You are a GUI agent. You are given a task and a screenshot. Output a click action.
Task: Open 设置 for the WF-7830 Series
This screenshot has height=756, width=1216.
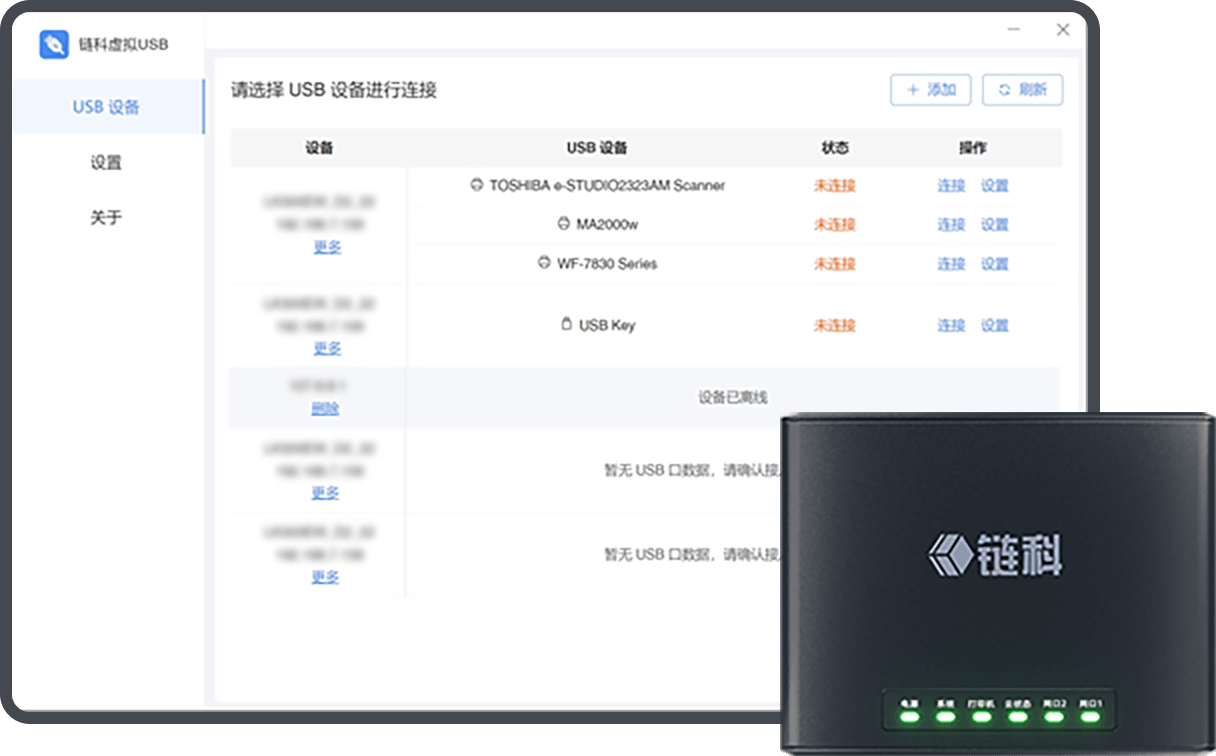point(995,264)
